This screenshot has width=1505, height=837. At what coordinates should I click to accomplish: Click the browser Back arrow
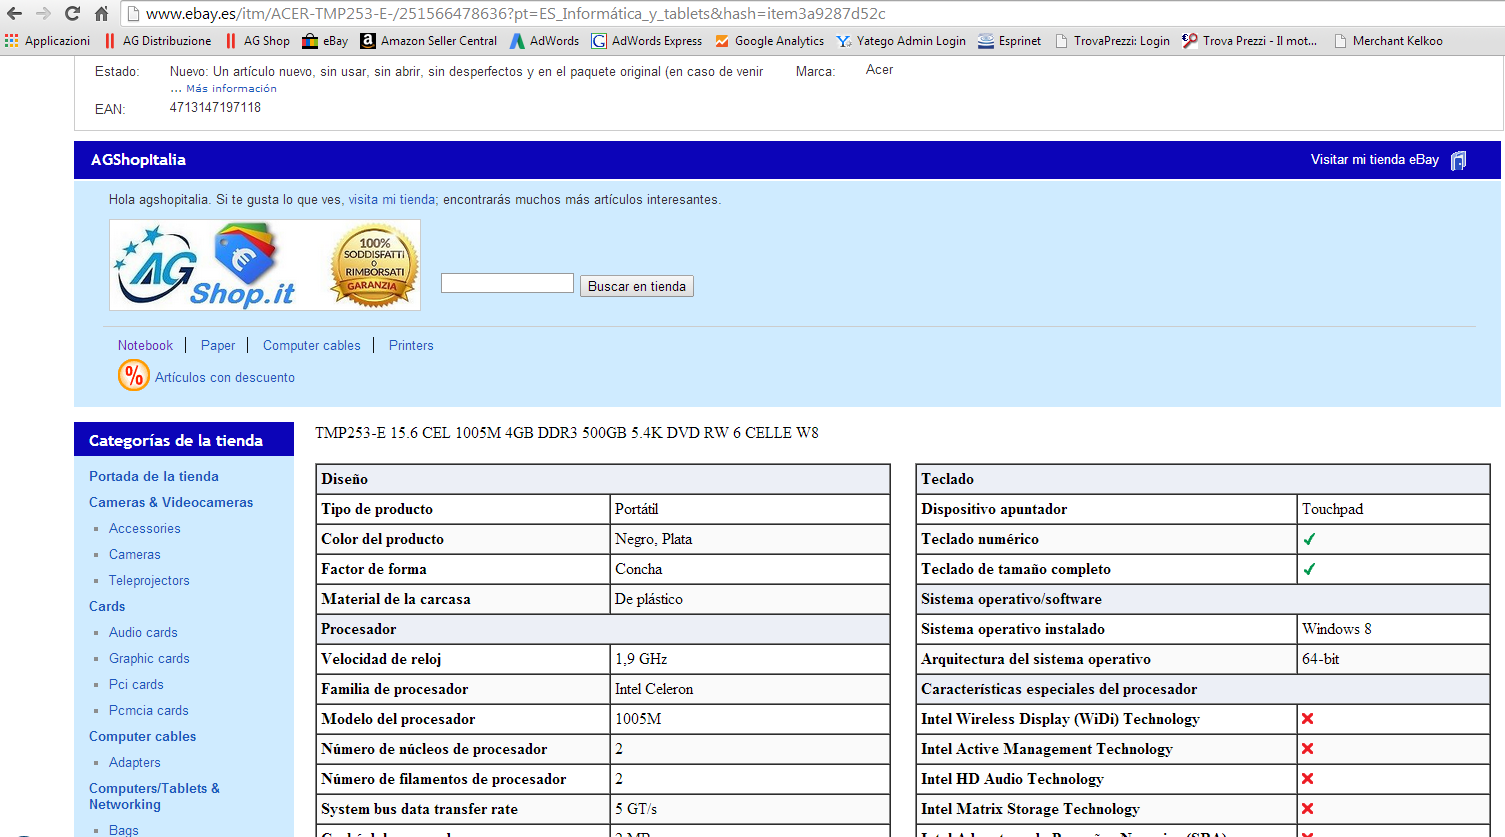point(14,14)
